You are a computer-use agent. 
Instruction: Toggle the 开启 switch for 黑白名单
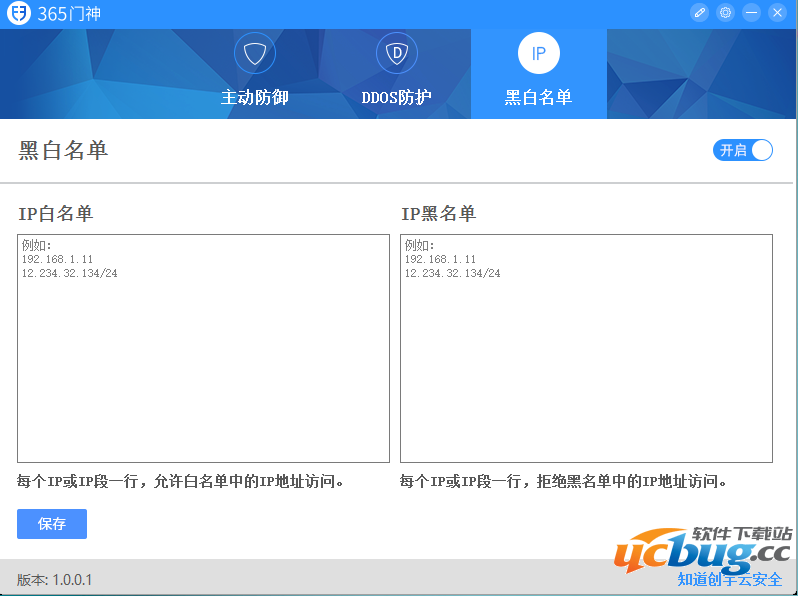(x=743, y=150)
